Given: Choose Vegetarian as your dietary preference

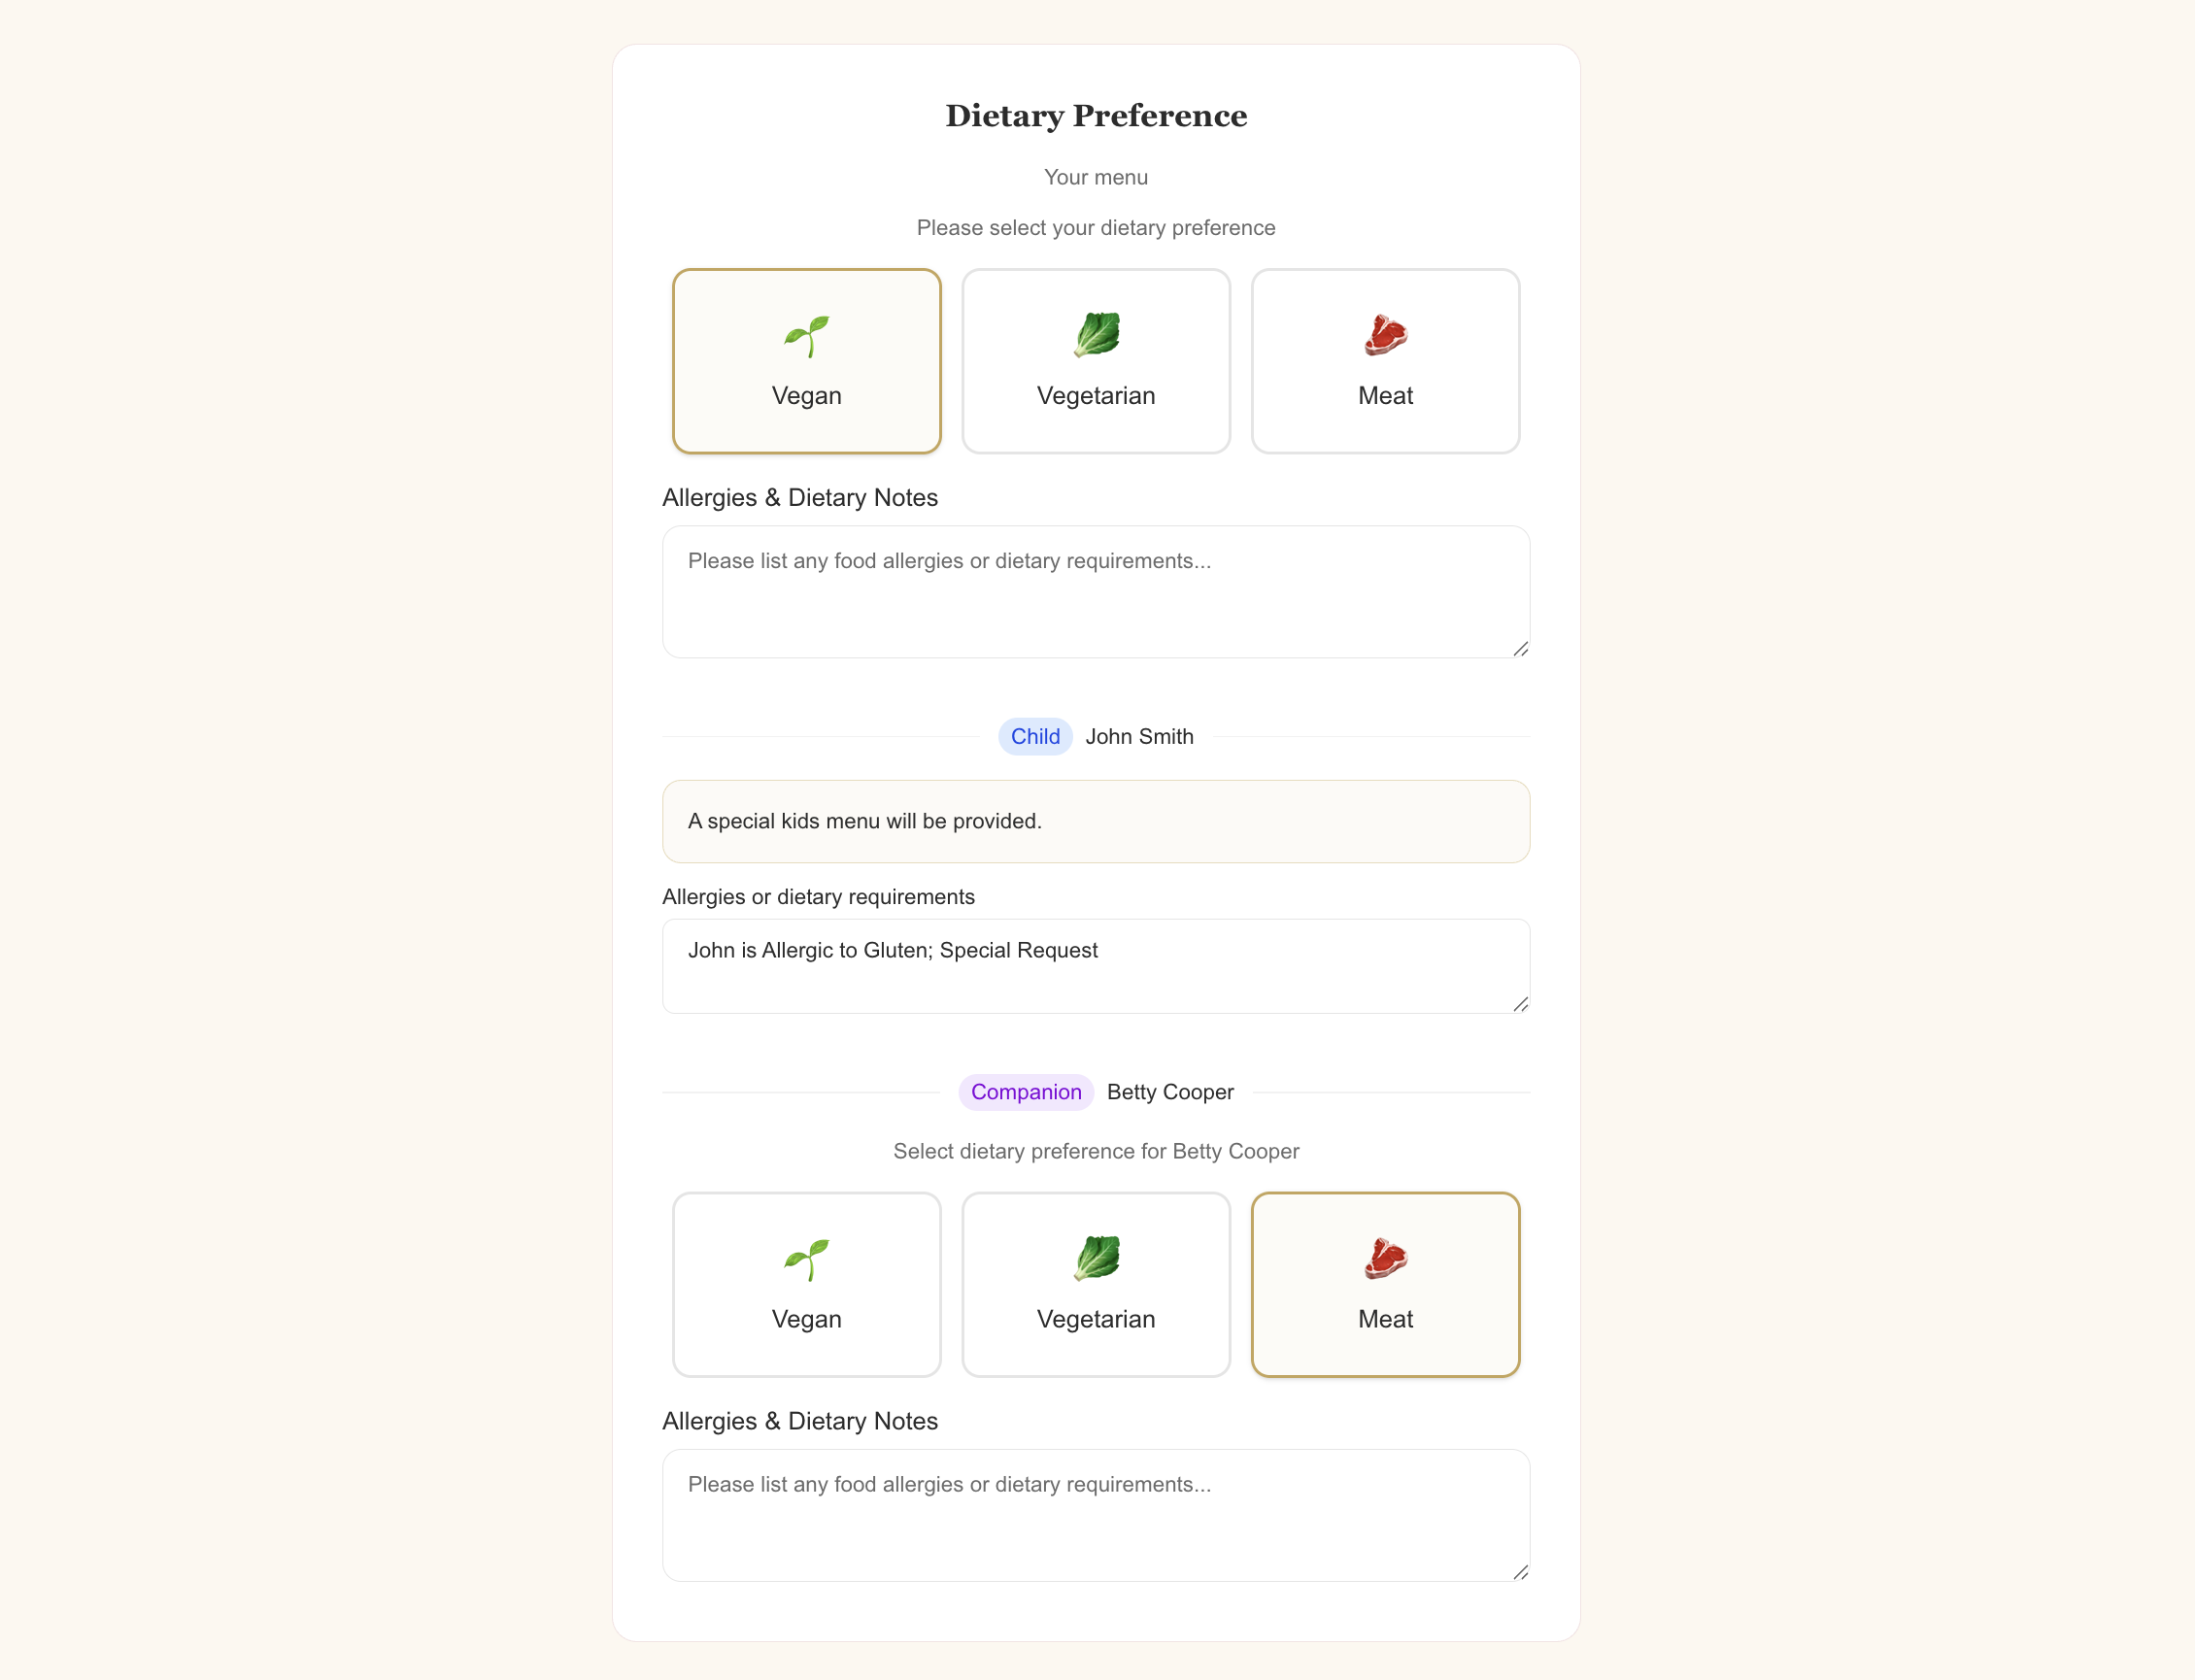Looking at the screenshot, I should 1095,361.
